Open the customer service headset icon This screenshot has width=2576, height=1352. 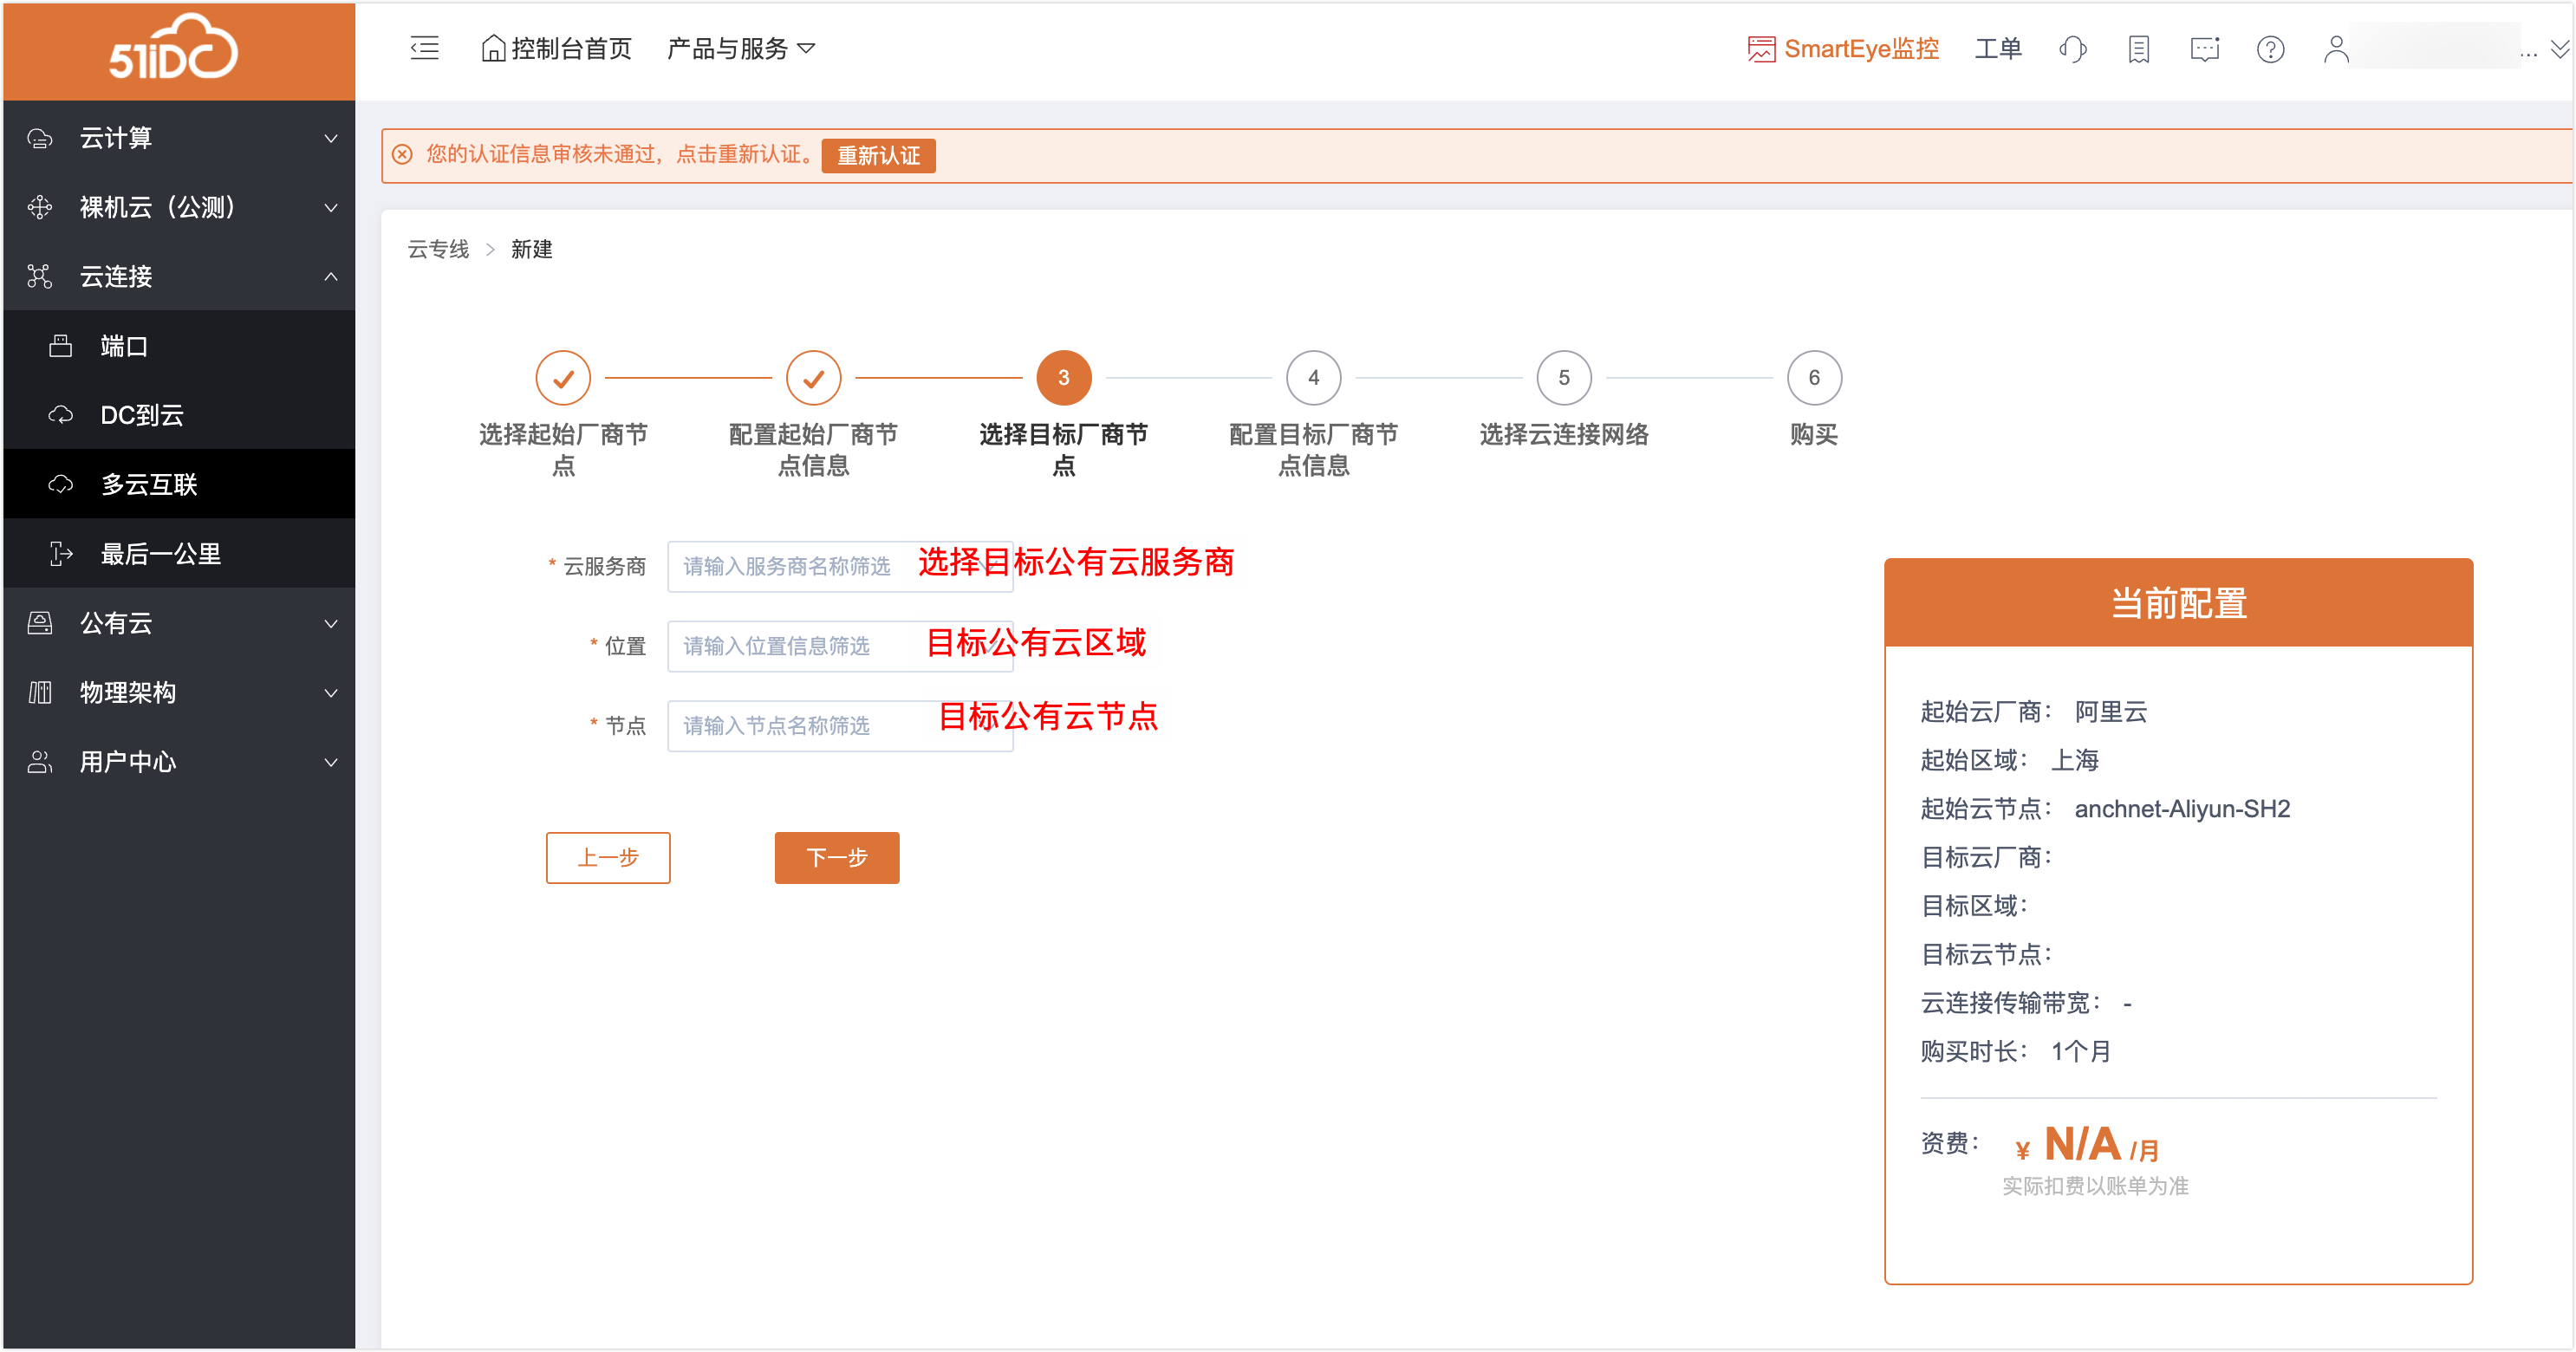2072,49
